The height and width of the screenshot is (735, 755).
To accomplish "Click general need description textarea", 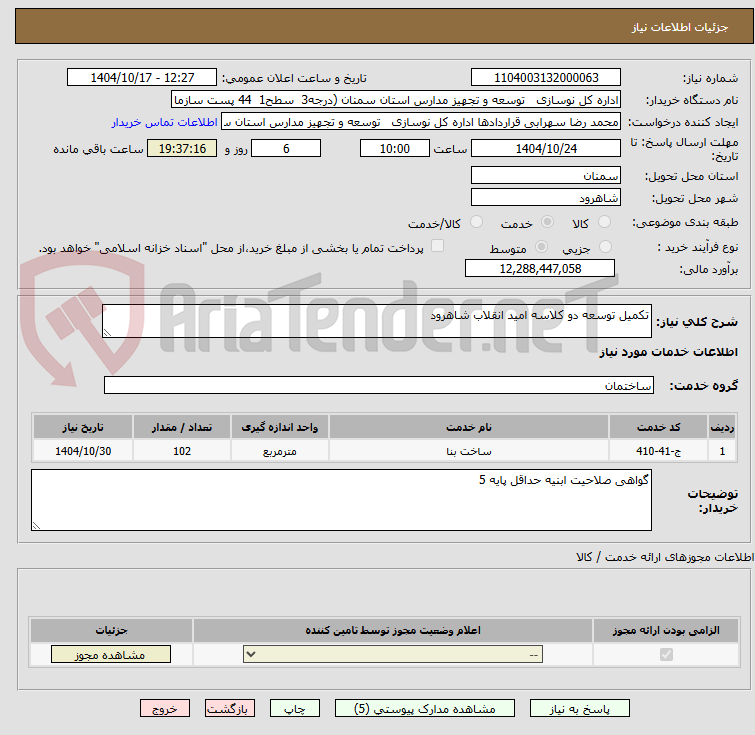I will click(x=377, y=321).
